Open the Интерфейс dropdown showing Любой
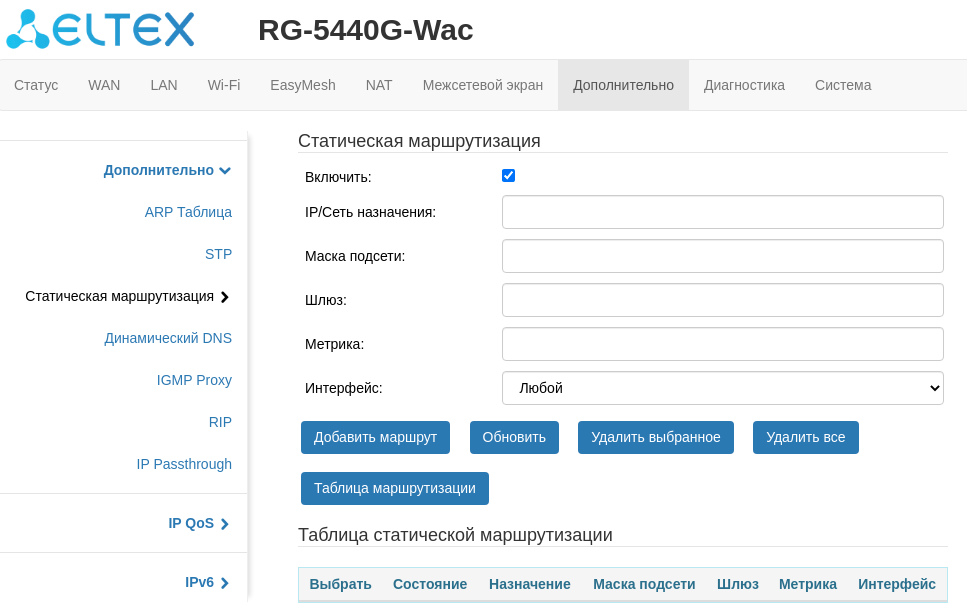This screenshot has width=967, height=613. 722,388
